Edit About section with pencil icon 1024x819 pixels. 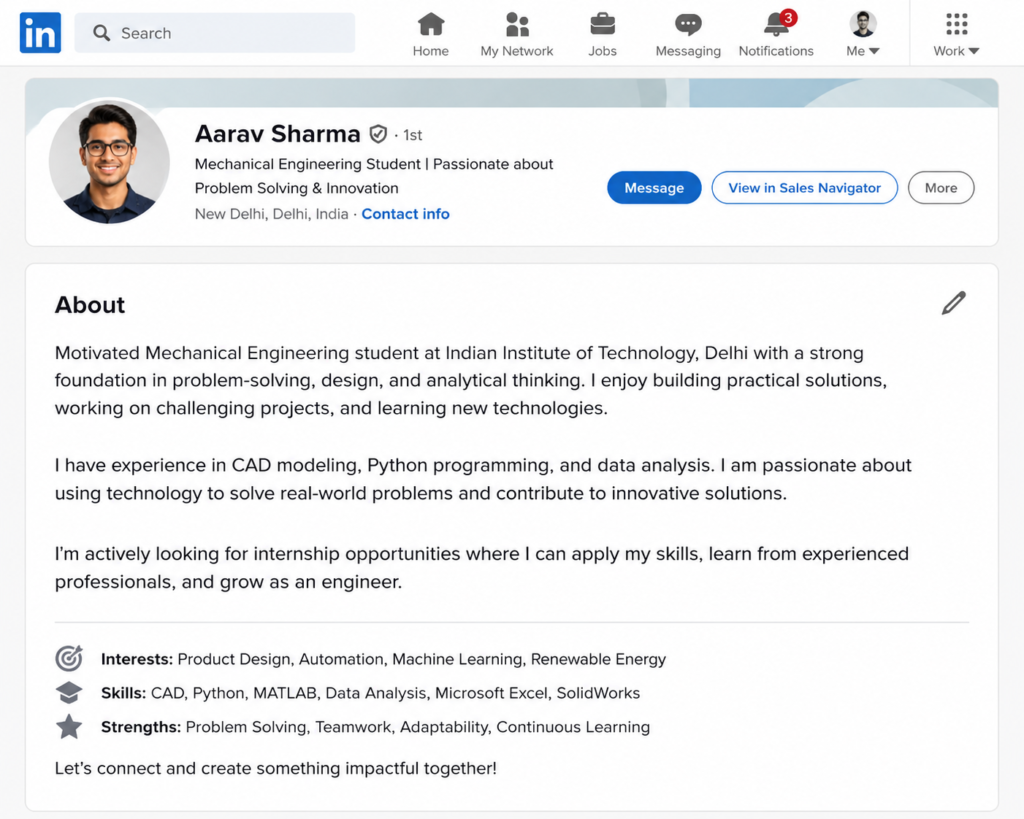coord(953,303)
